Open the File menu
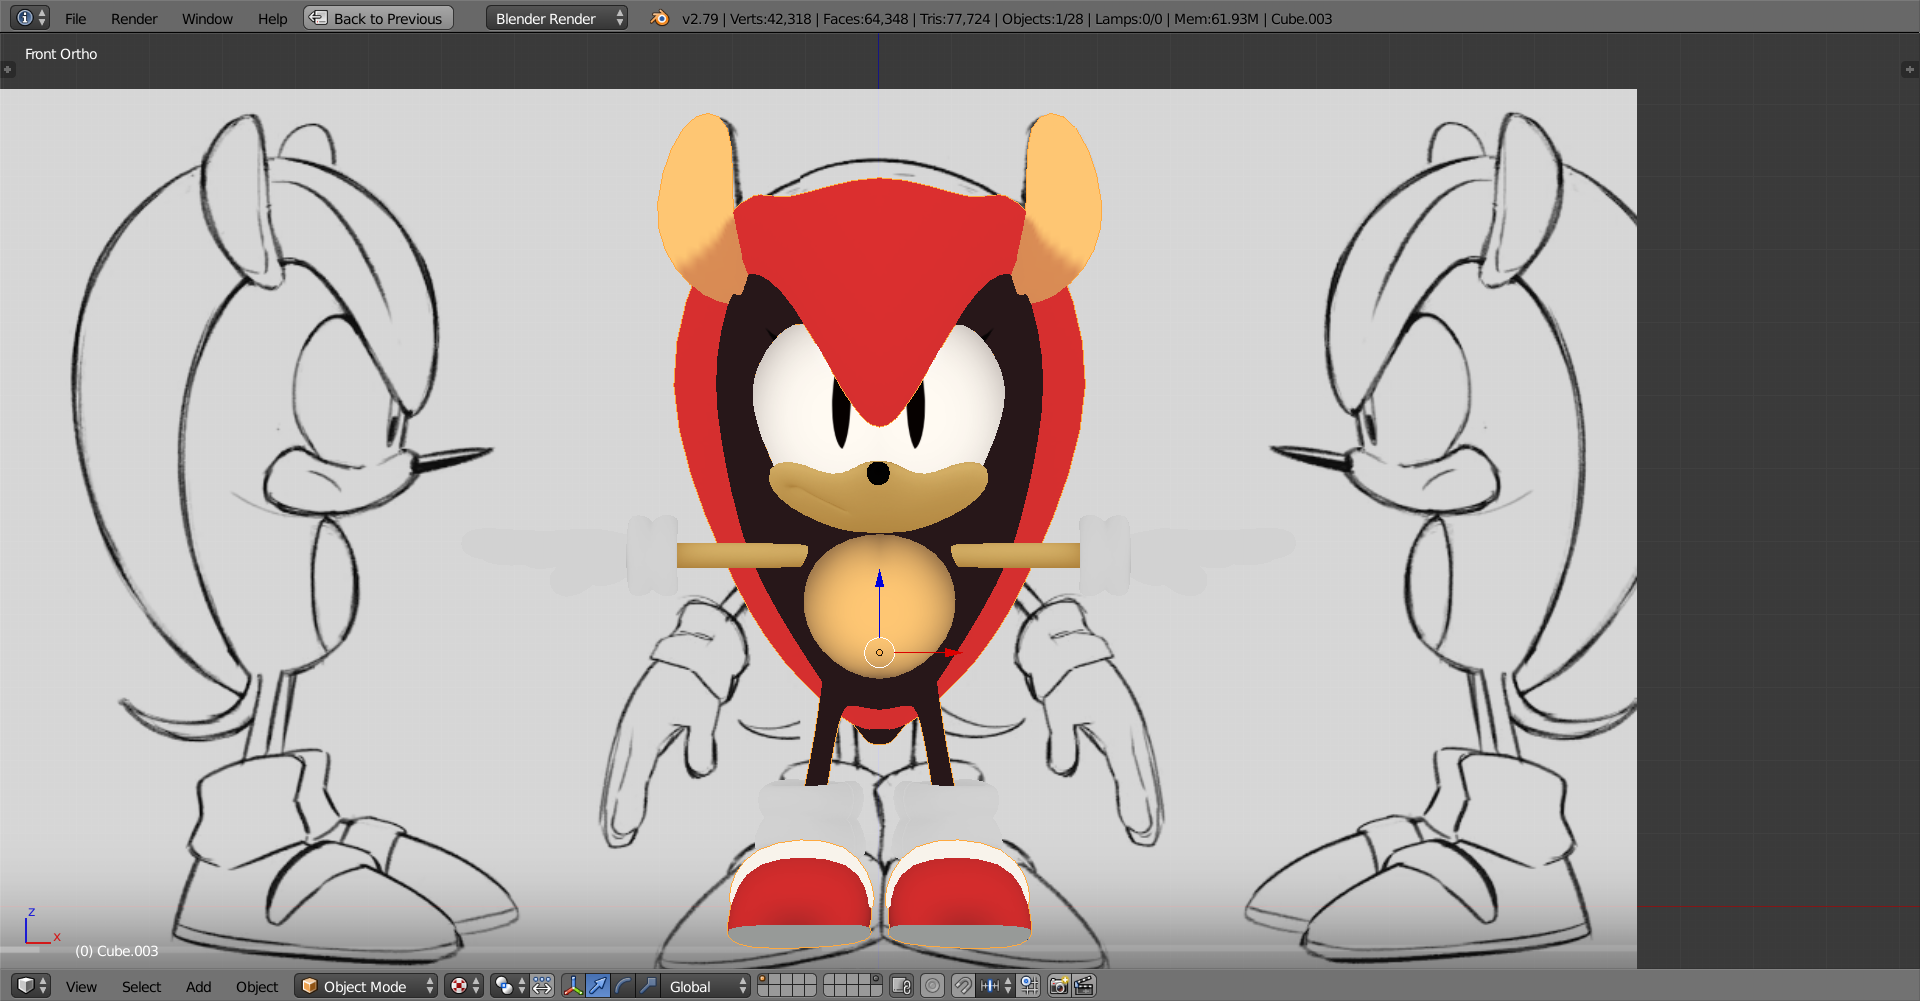Viewport: 1920px width, 1001px height. point(76,19)
